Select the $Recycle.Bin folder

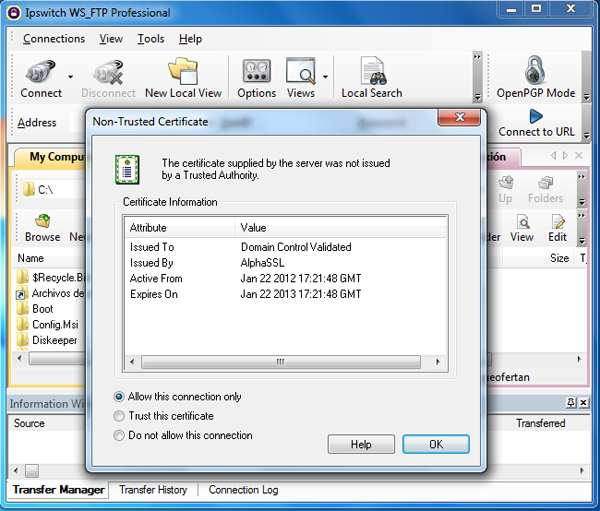click(52, 277)
